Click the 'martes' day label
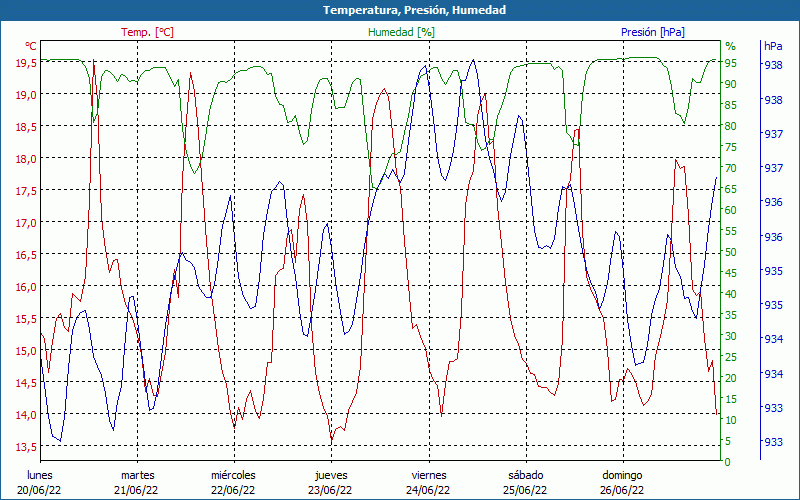This screenshot has width=800, height=500. [137, 476]
